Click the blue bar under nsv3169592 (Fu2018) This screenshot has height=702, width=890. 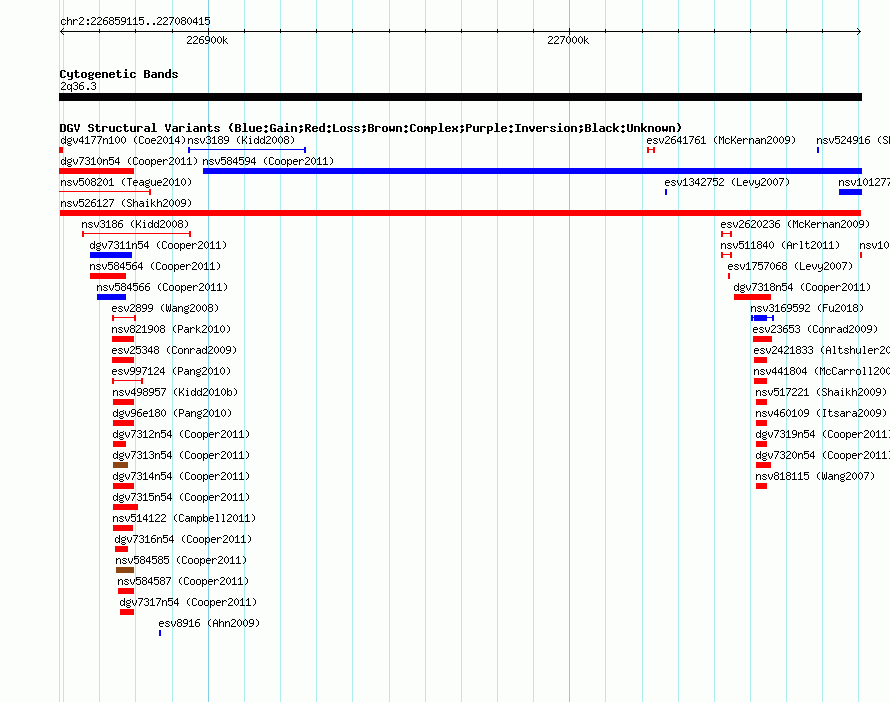762,318
